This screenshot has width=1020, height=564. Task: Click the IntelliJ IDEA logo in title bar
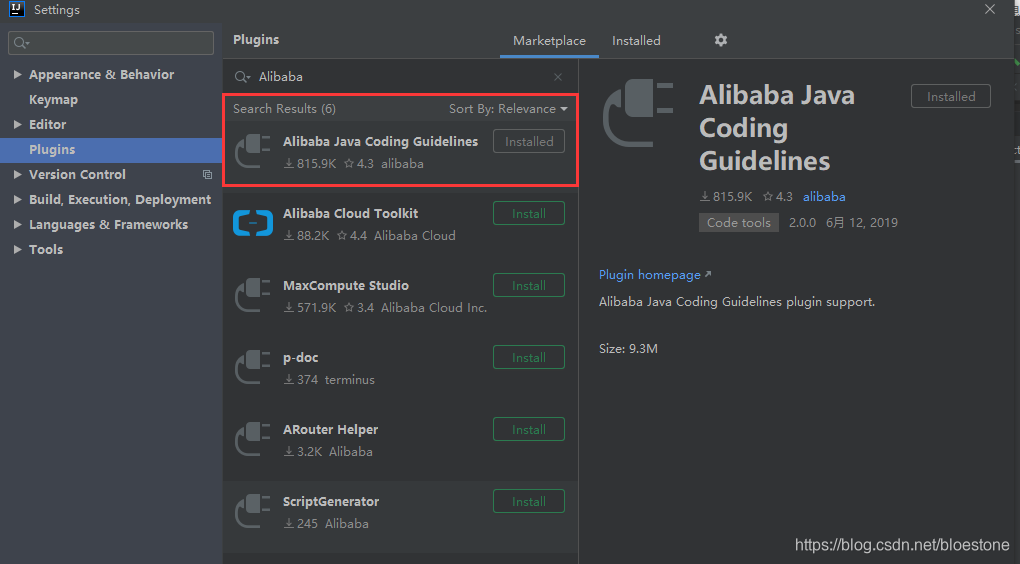click(x=17, y=9)
